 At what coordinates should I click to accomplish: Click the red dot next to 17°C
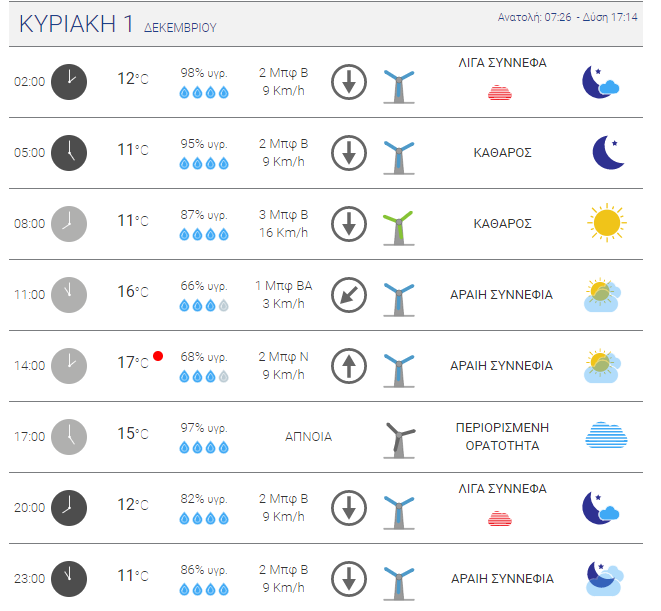[x=158, y=356]
